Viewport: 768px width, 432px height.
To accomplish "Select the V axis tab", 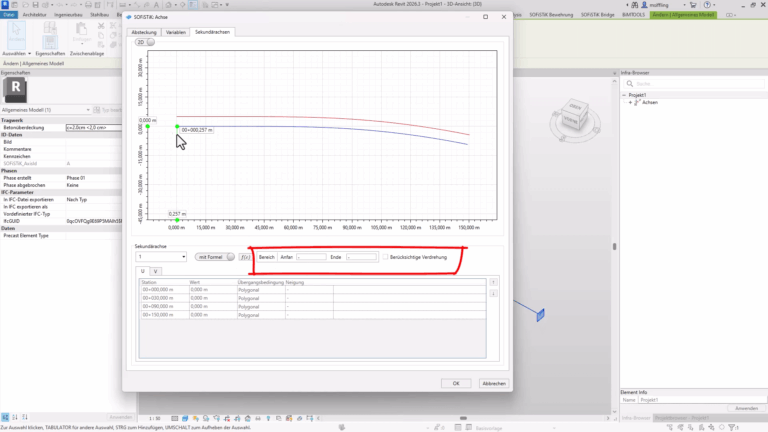I will (x=155, y=271).
